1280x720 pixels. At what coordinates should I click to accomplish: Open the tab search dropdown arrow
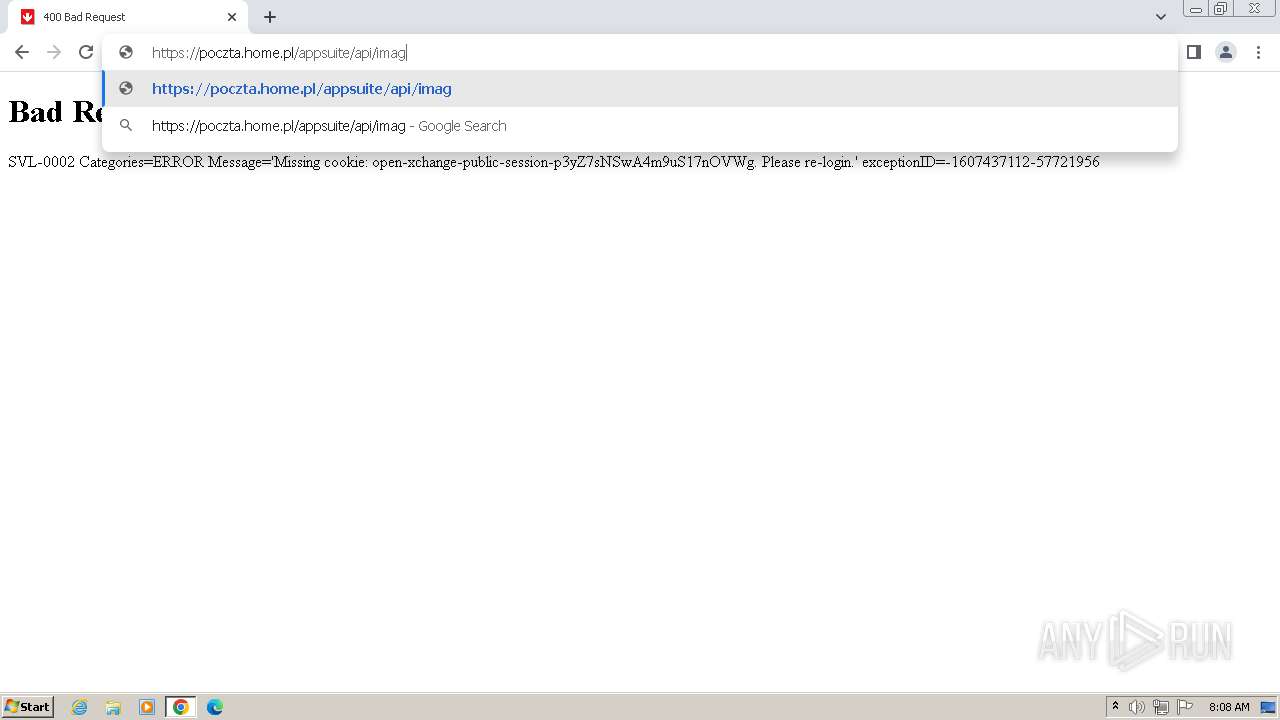[1161, 17]
